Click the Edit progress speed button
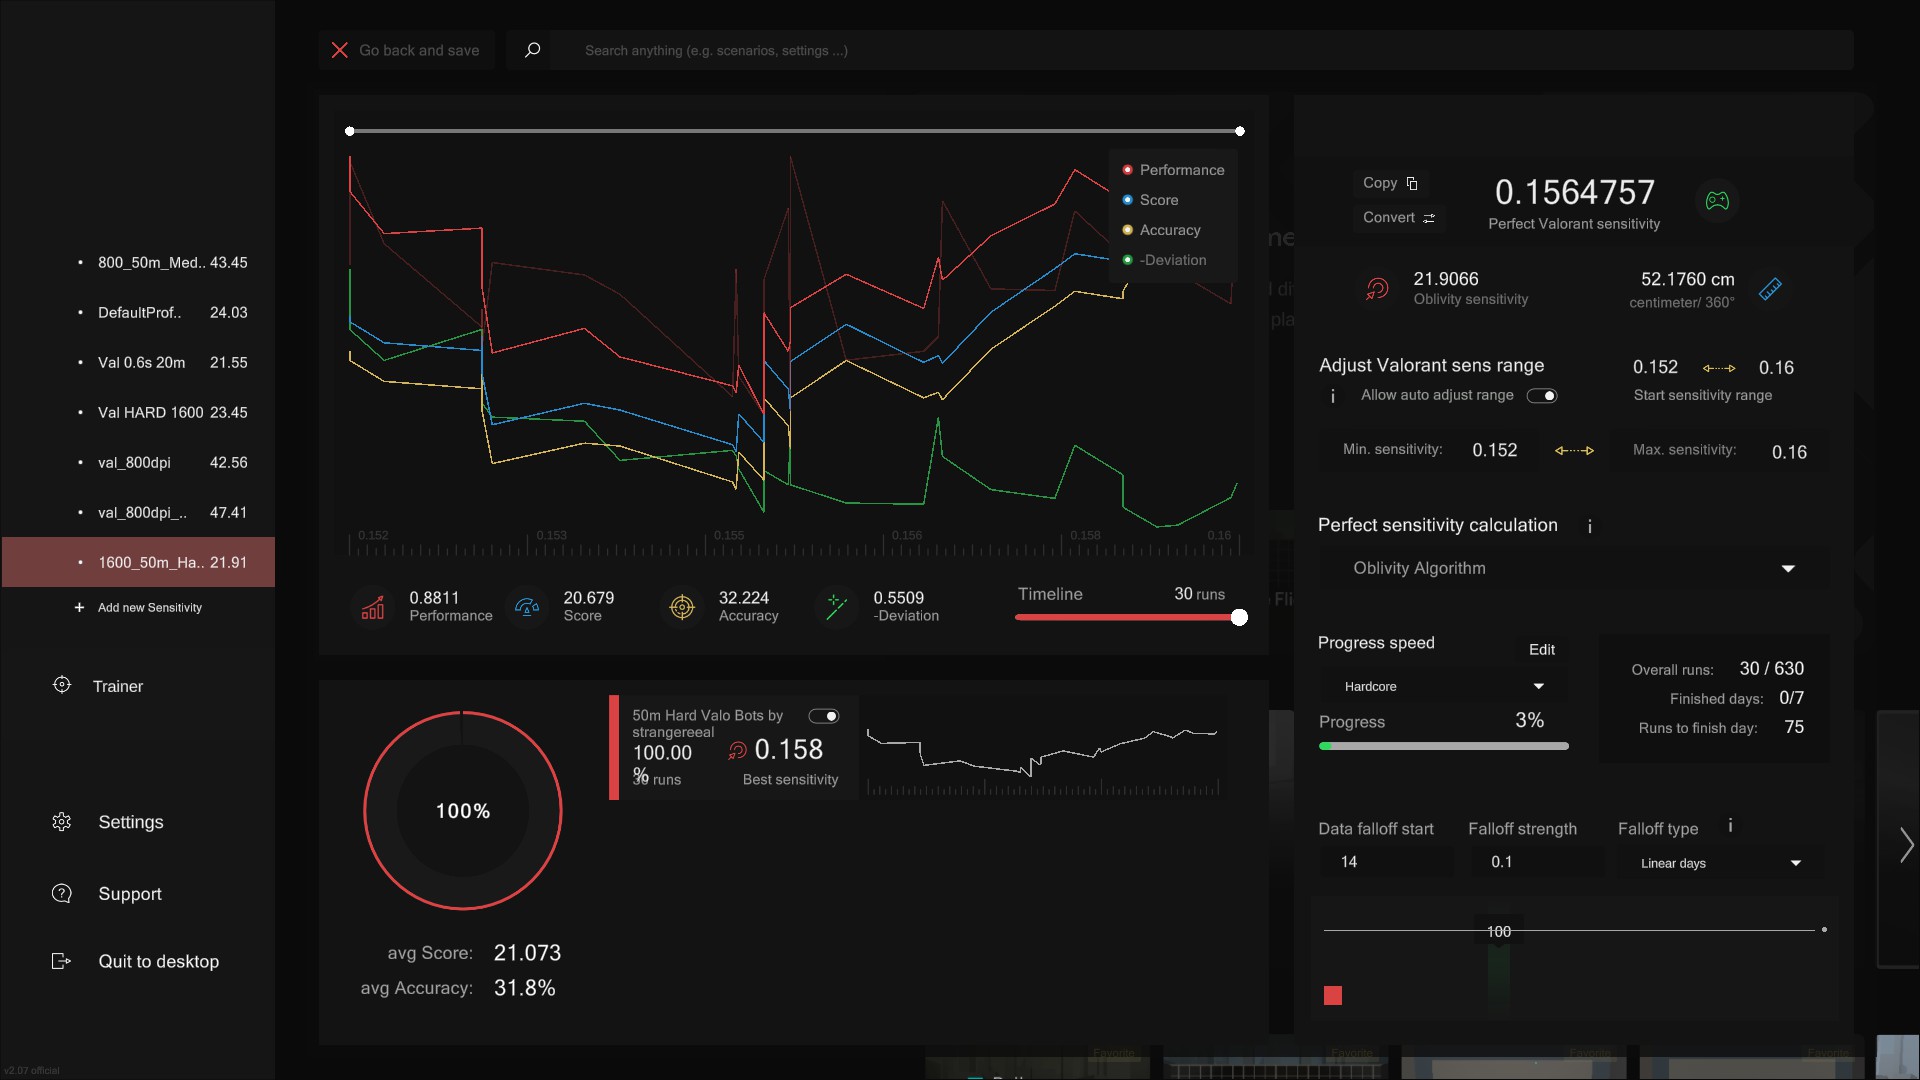 1541,650
